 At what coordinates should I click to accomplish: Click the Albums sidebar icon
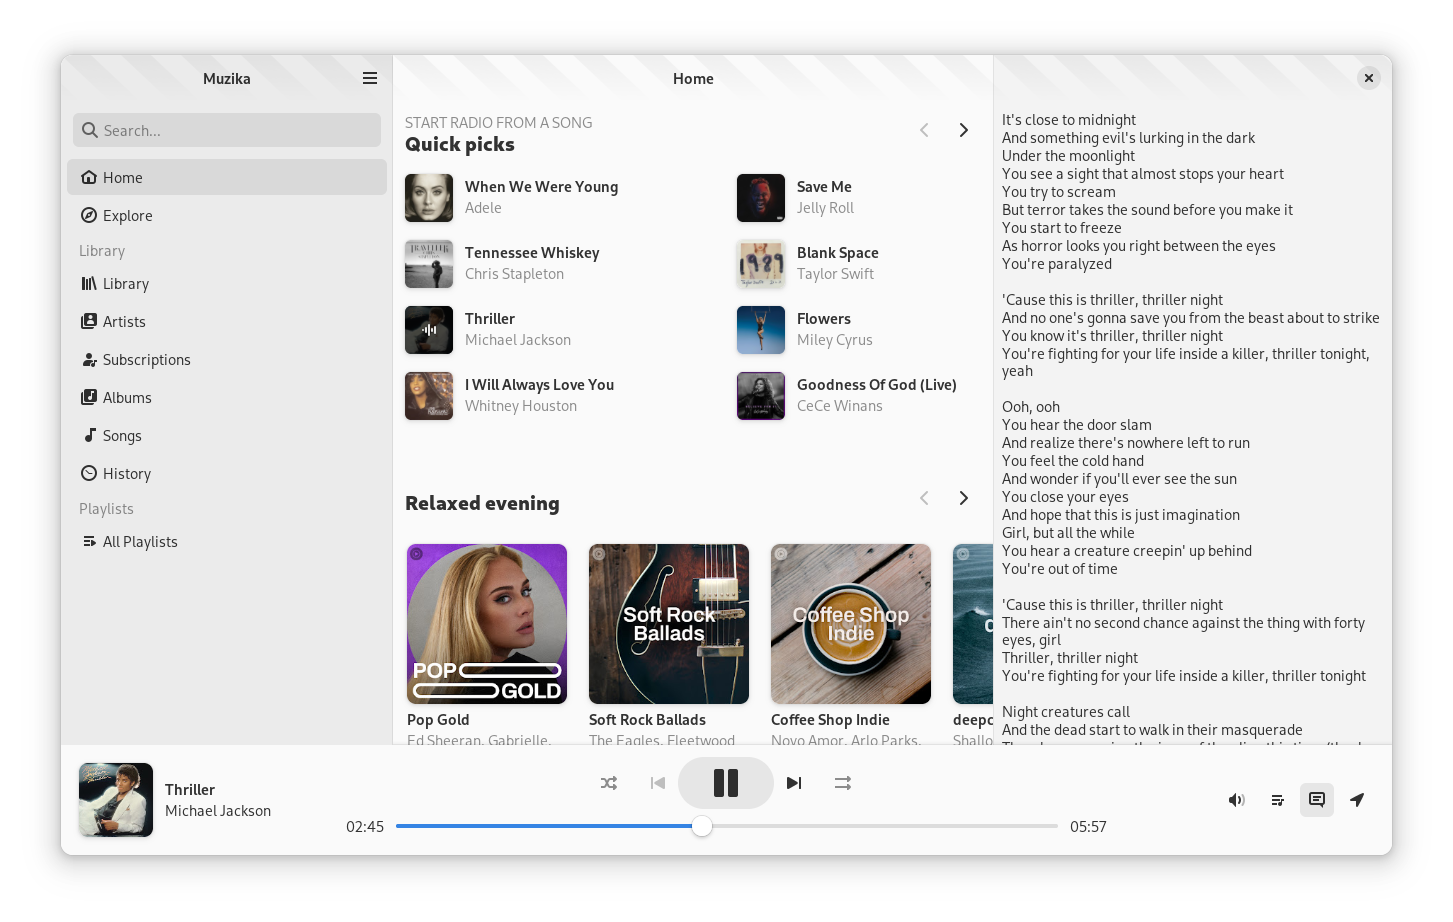[x=89, y=397]
